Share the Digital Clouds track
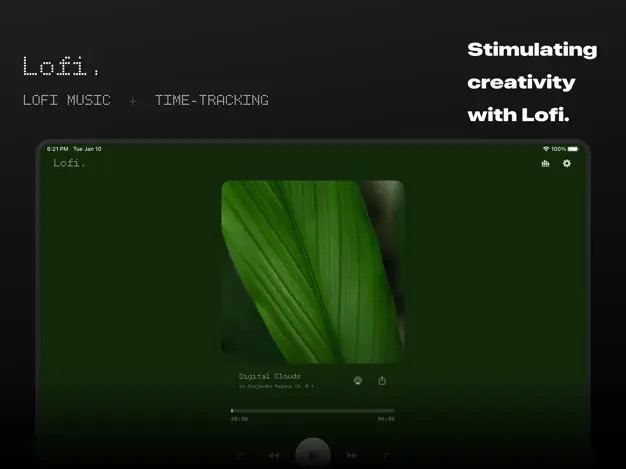 (x=382, y=380)
